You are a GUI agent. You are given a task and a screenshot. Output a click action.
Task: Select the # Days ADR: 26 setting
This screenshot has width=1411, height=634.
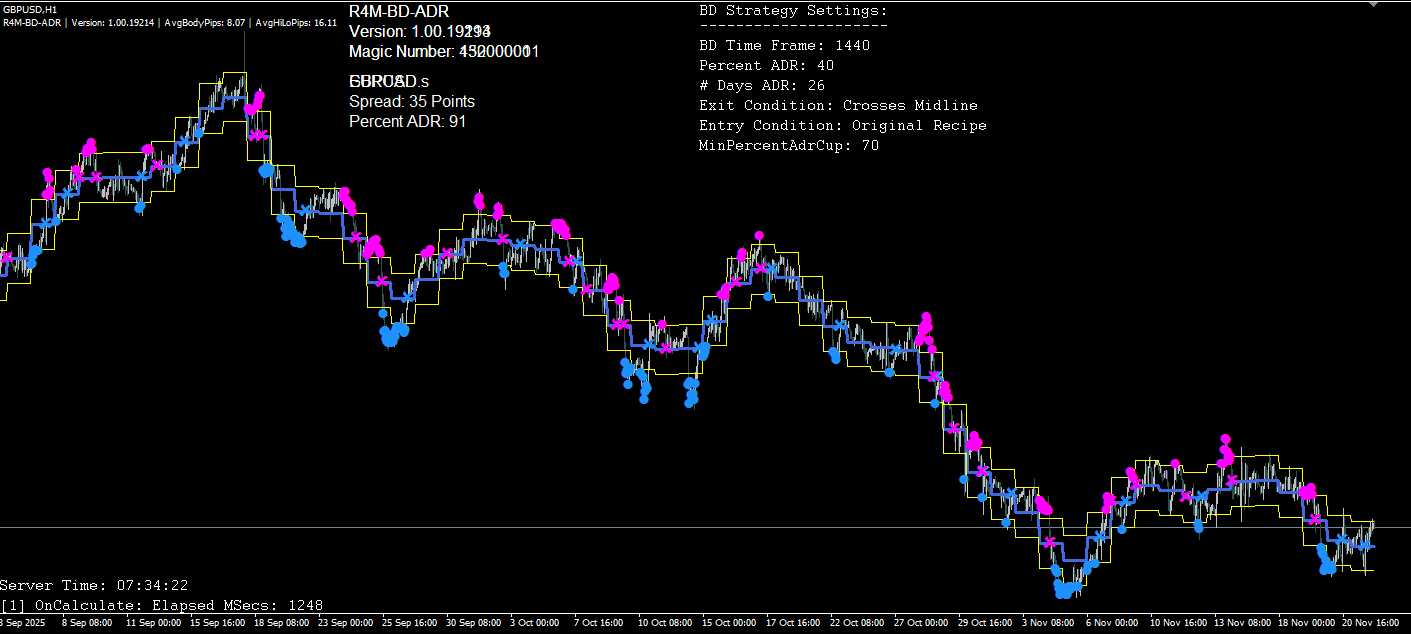coord(761,85)
